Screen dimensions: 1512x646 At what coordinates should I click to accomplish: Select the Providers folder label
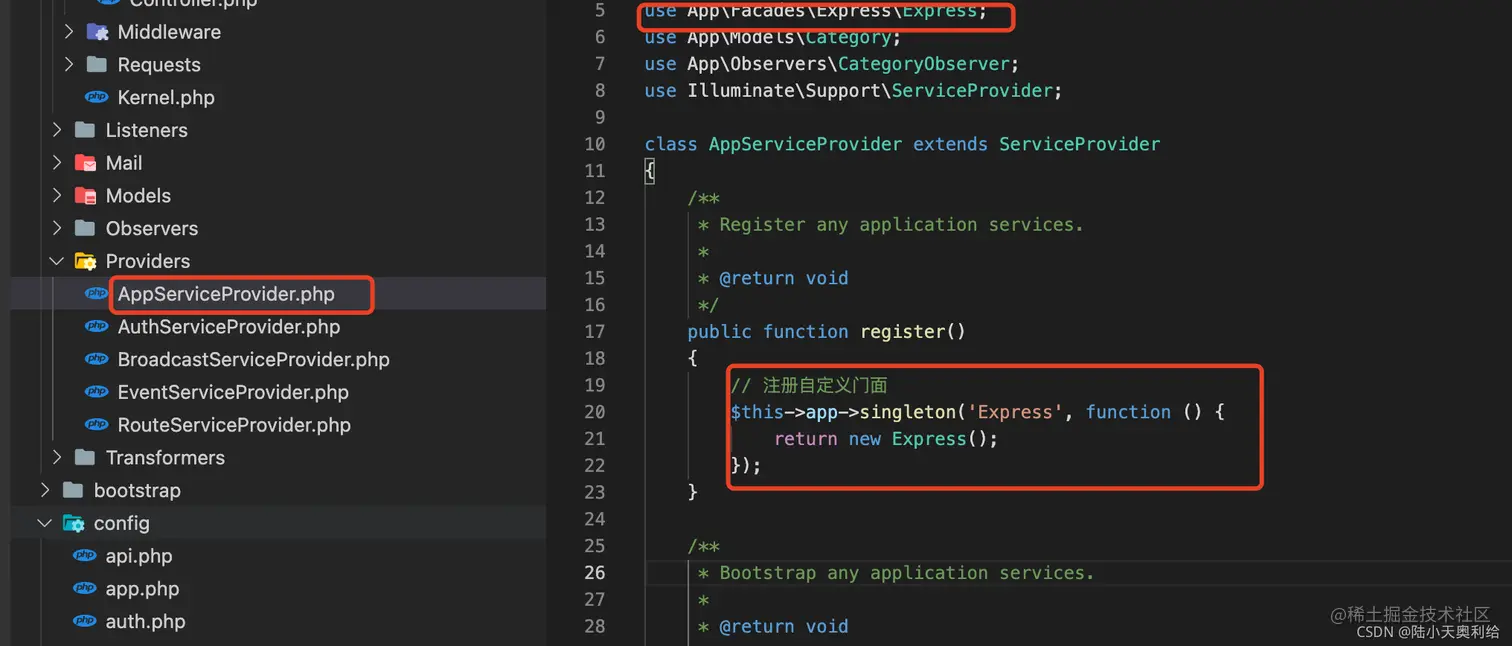coord(148,261)
